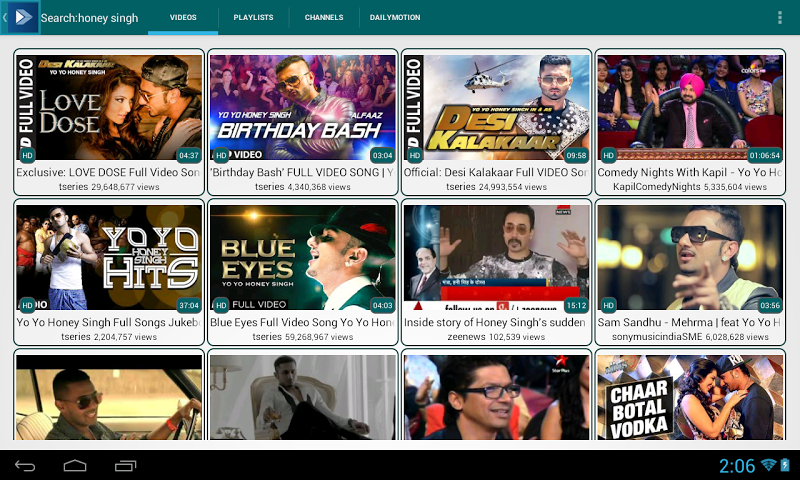Open the Blue Eyes video thumbnail
Screen dimensions: 800x480
(303, 258)
